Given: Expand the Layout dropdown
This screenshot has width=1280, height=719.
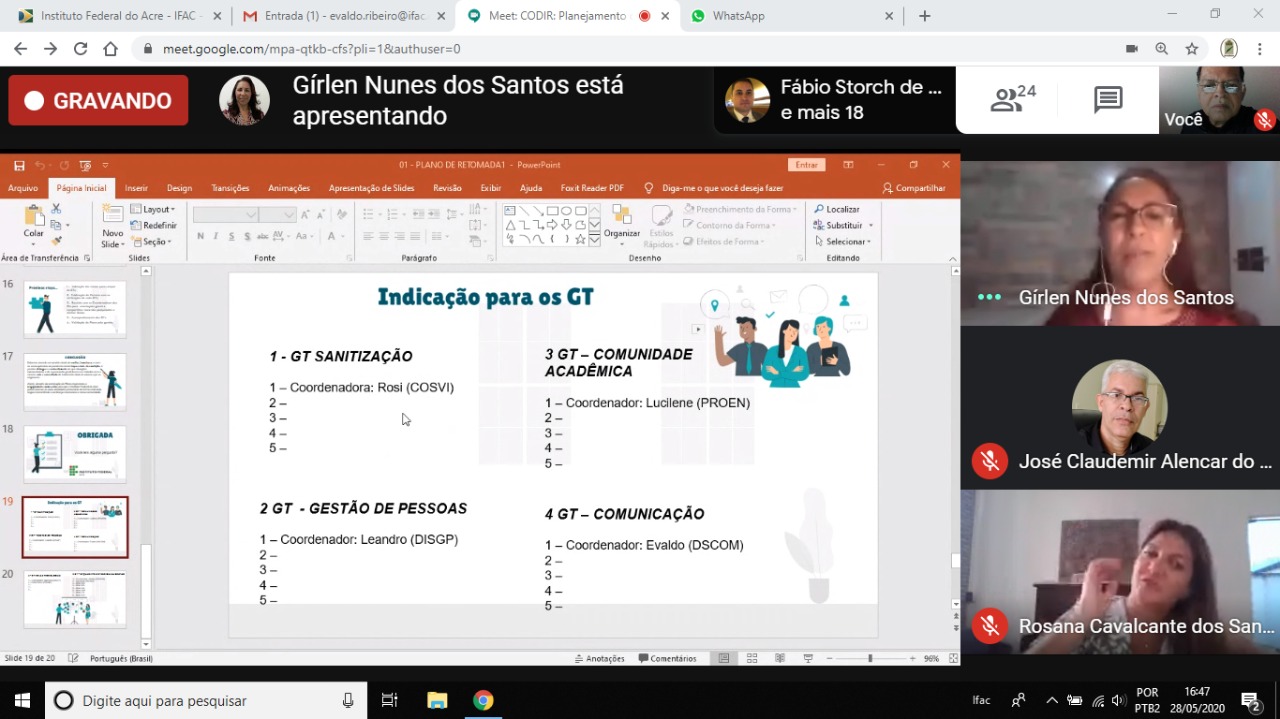Looking at the screenshot, I should click(x=157, y=210).
